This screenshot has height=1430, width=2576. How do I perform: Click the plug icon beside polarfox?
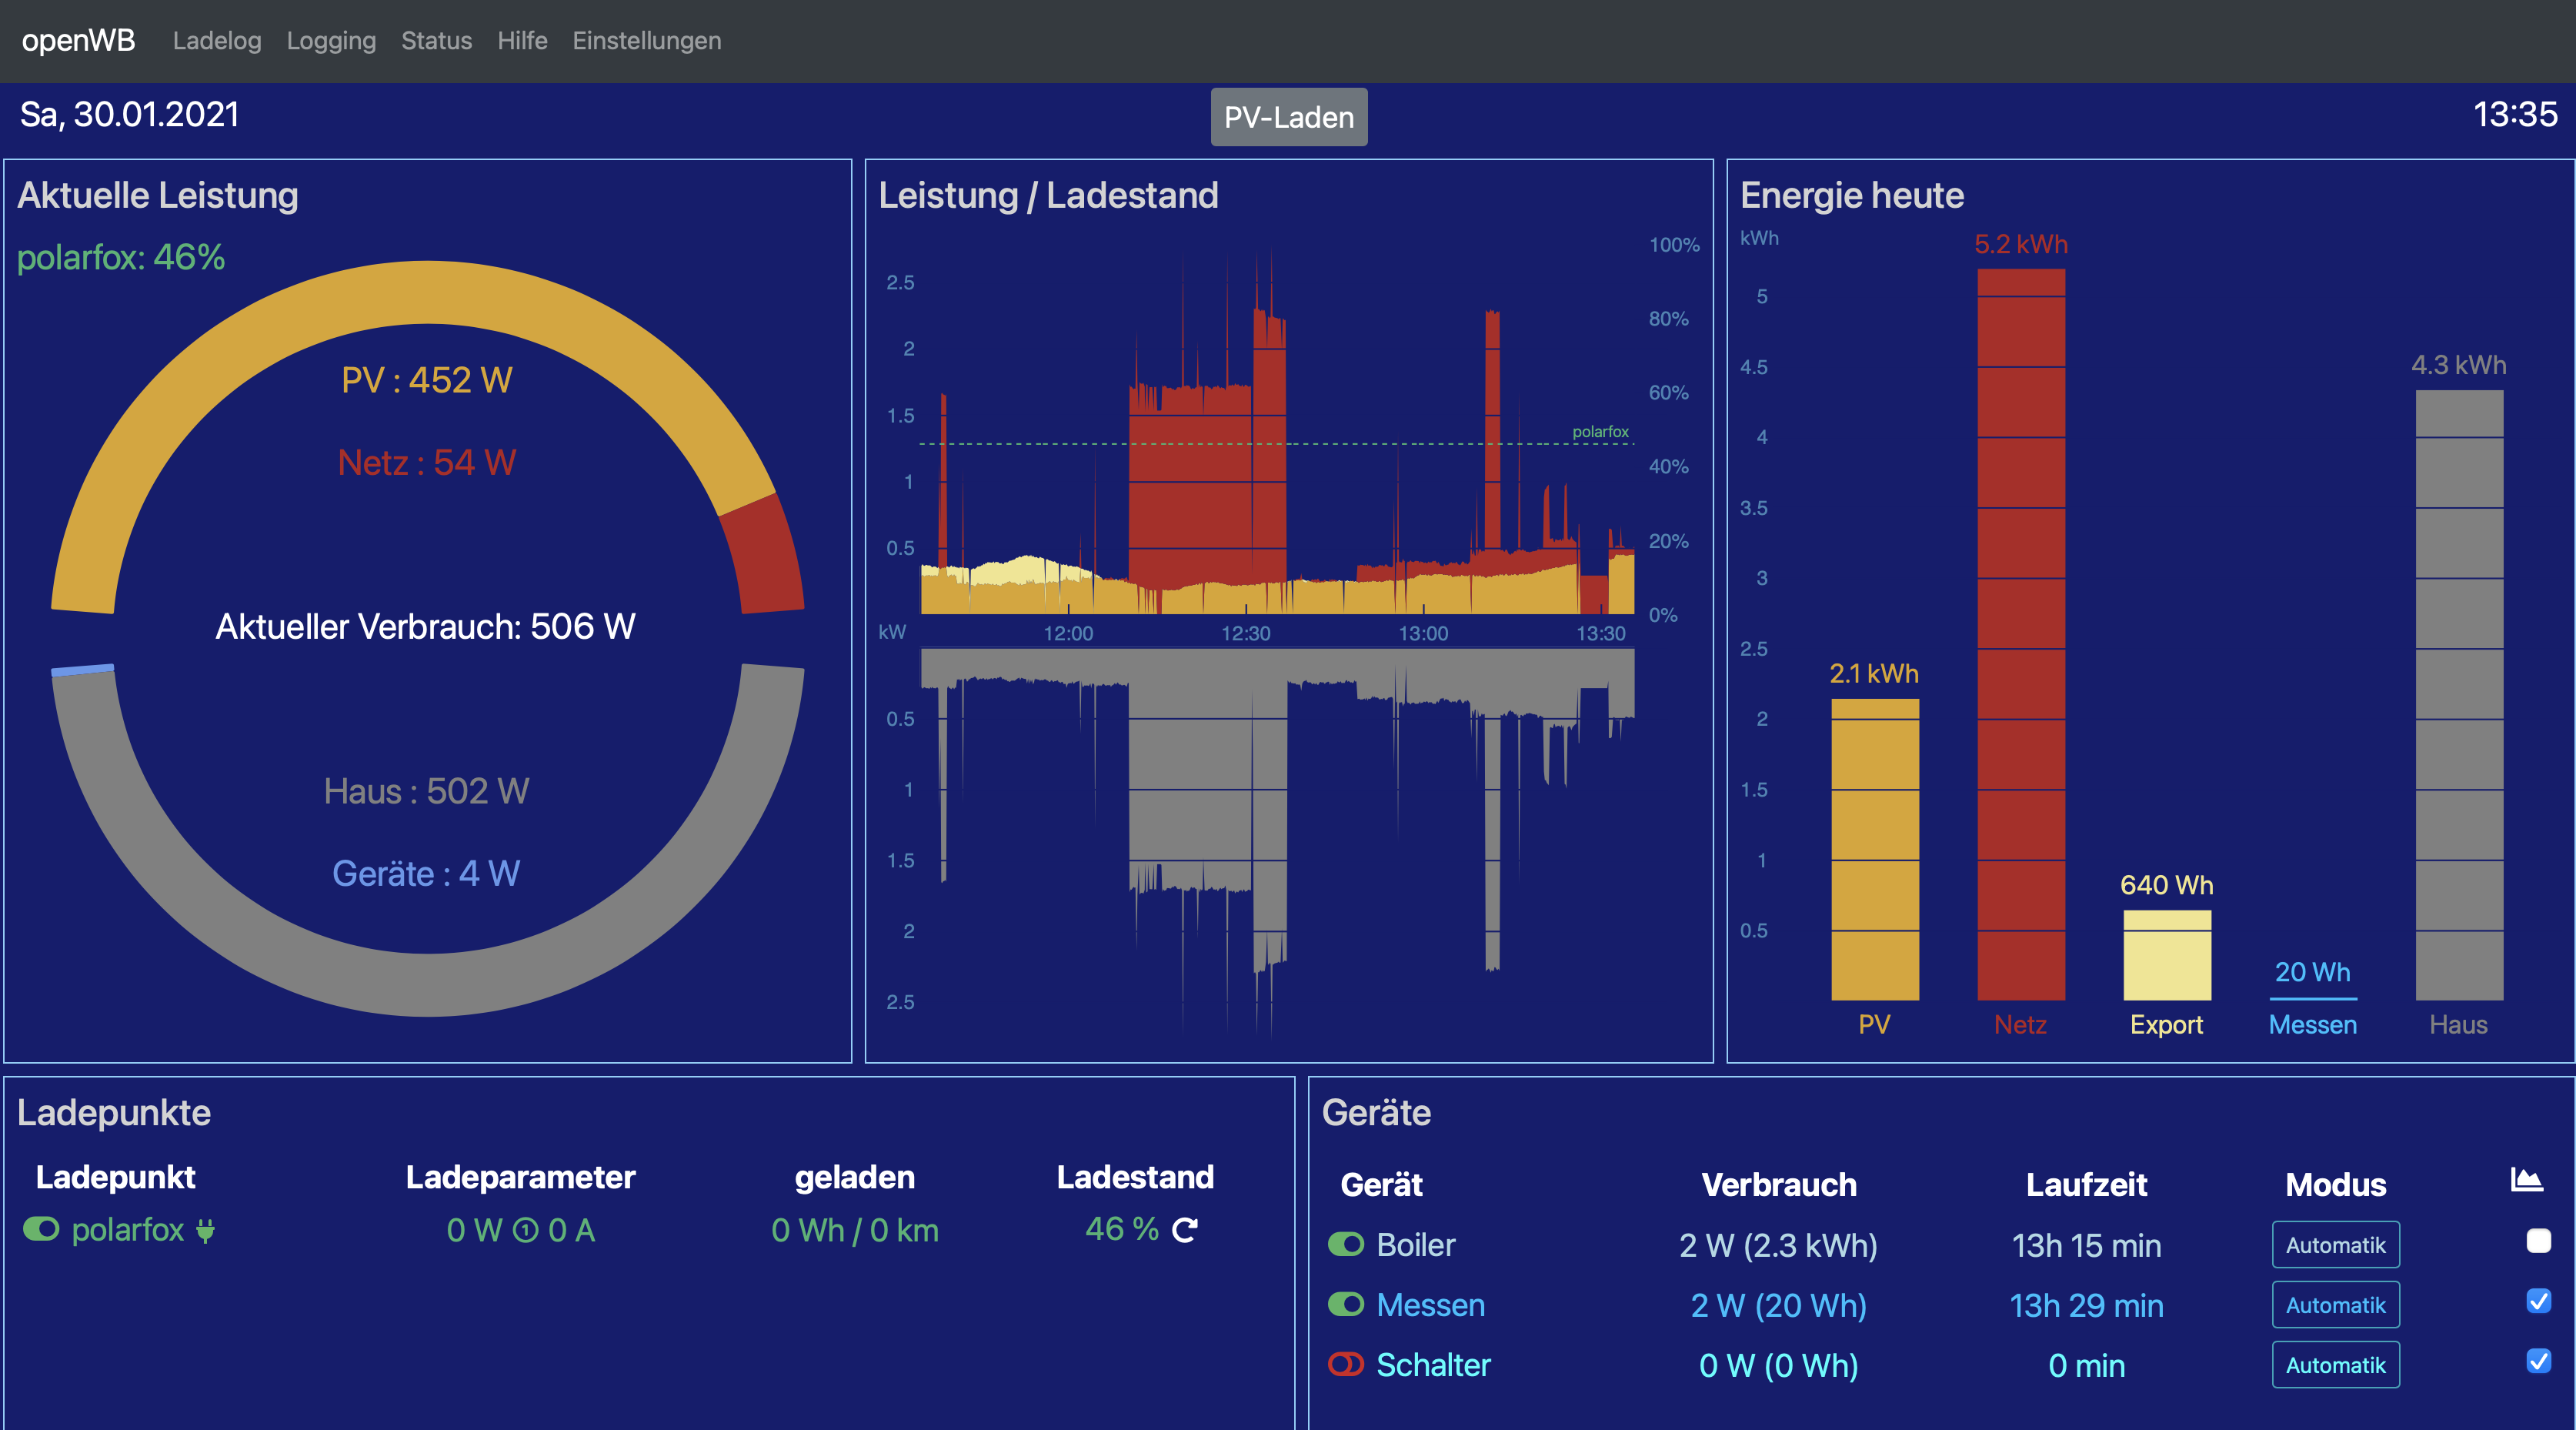click(x=205, y=1230)
